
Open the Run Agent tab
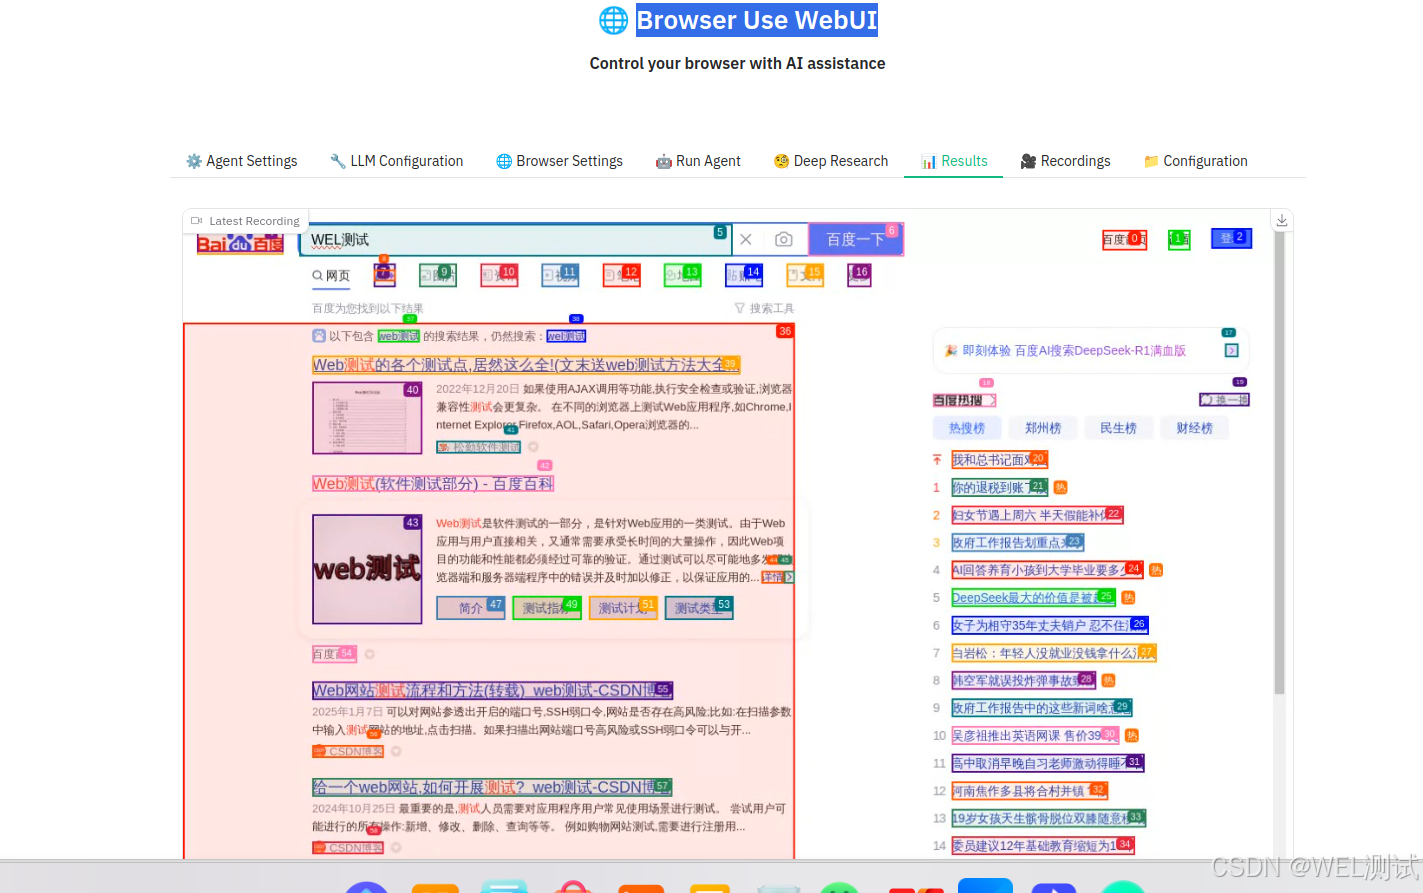click(x=698, y=161)
